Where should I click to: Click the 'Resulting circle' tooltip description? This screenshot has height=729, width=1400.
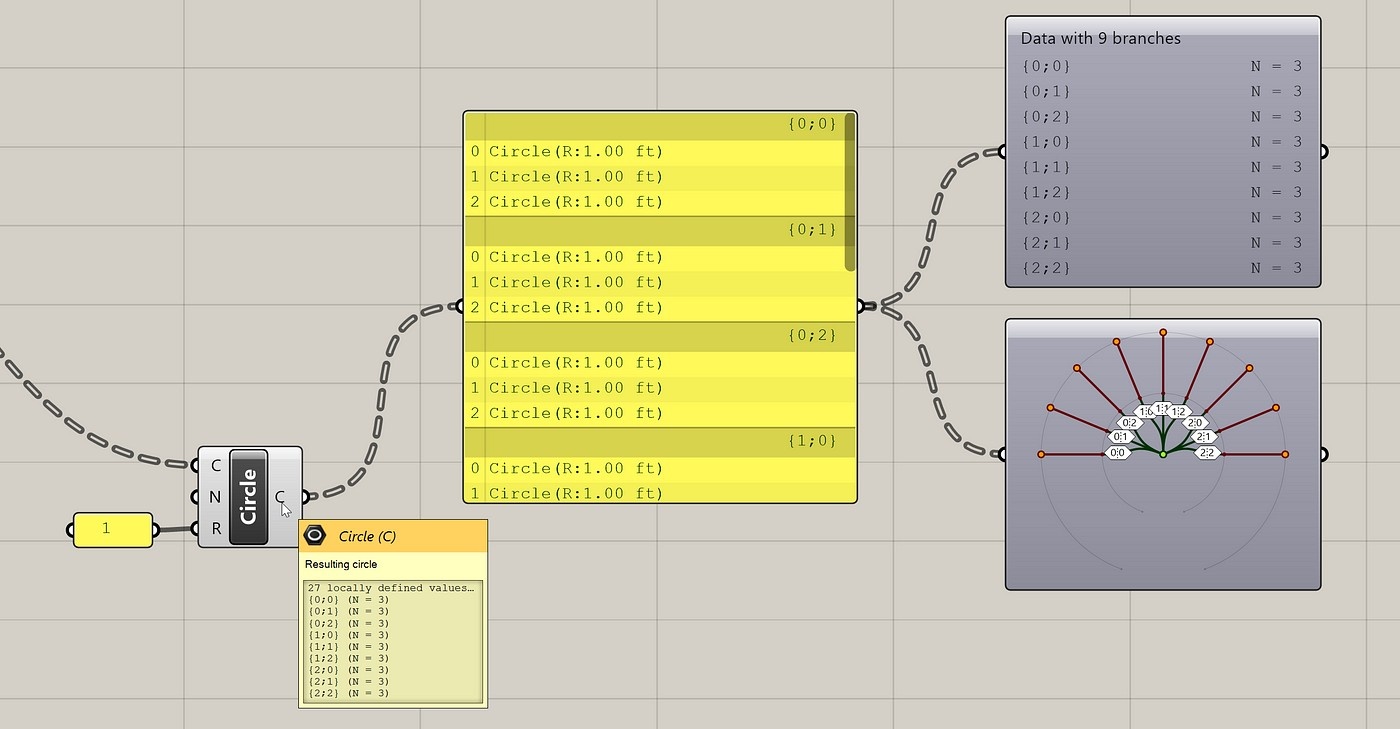pyautogui.click(x=341, y=564)
